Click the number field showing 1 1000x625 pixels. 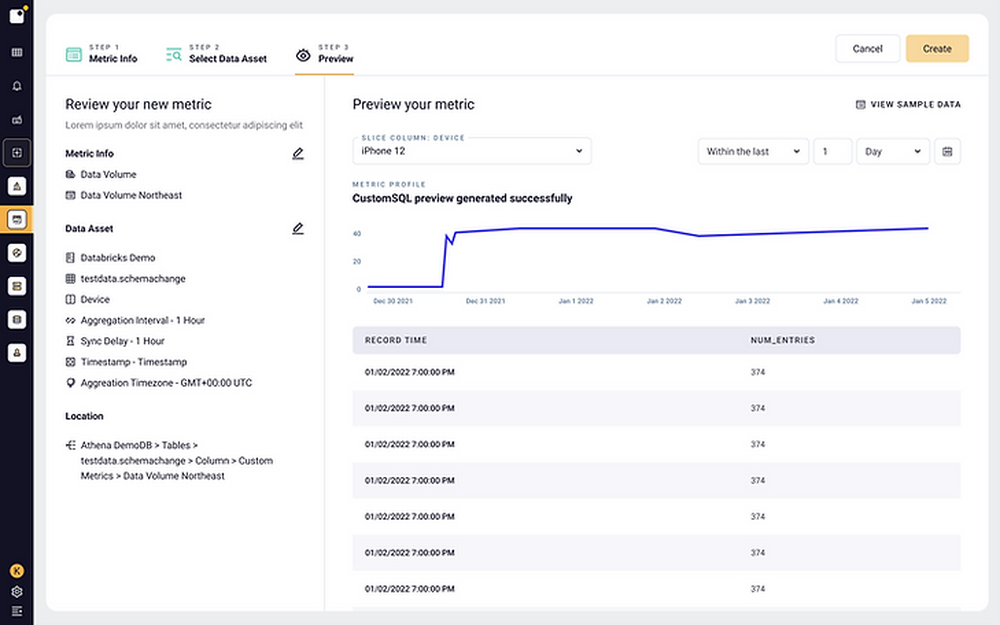tap(832, 152)
